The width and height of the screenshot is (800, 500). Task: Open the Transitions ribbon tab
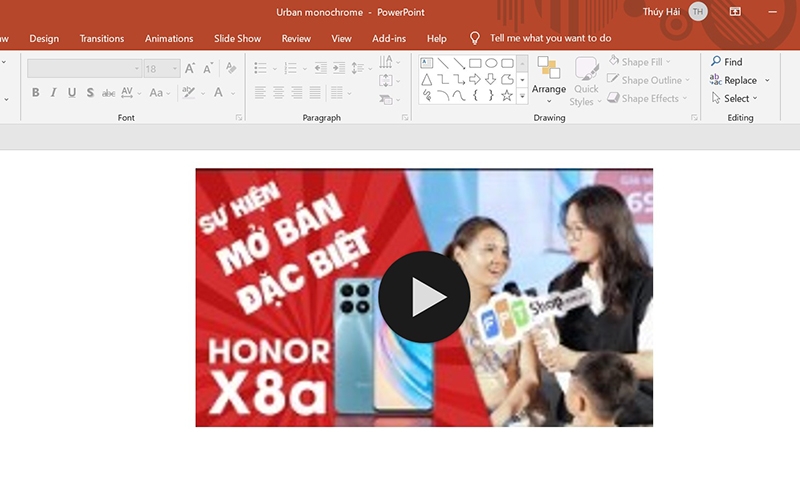(102, 38)
